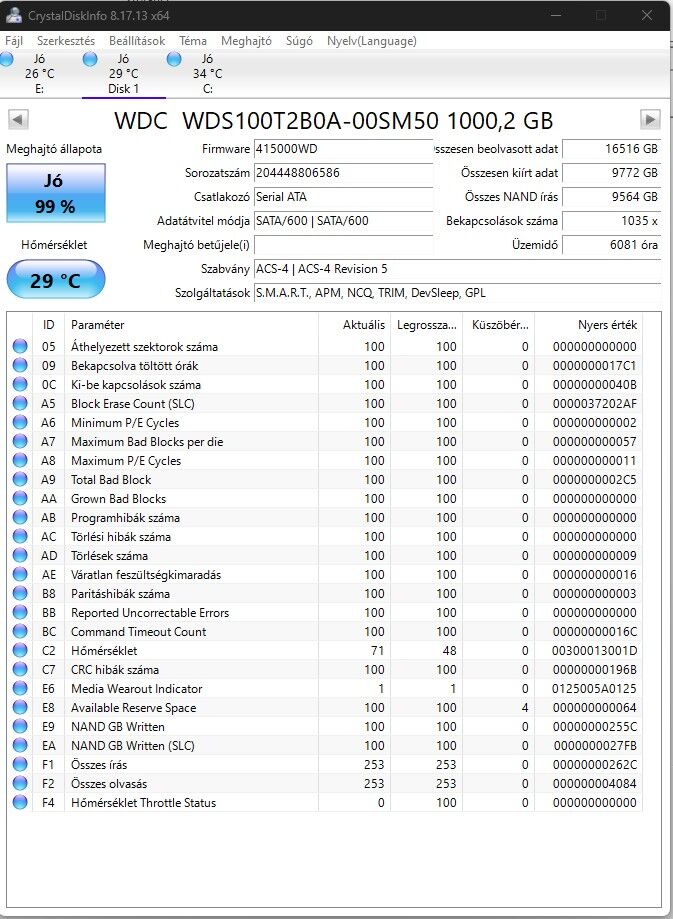Select the C: drive tab
The height and width of the screenshot is (919, 673).
pyautogui.click(x=208, y=74)
